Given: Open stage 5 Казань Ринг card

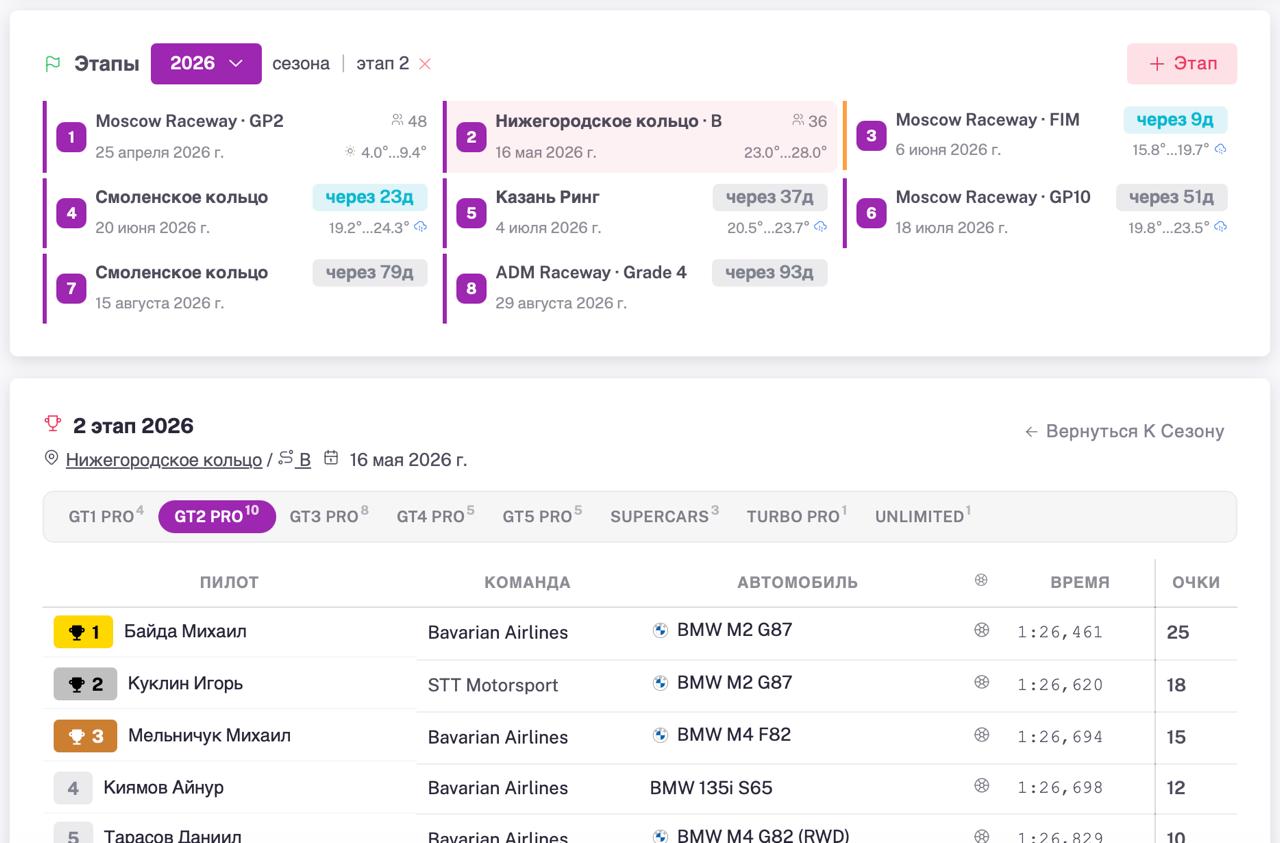Looking at the screenshot, I should pyautogui.click(x=641, y=212).
